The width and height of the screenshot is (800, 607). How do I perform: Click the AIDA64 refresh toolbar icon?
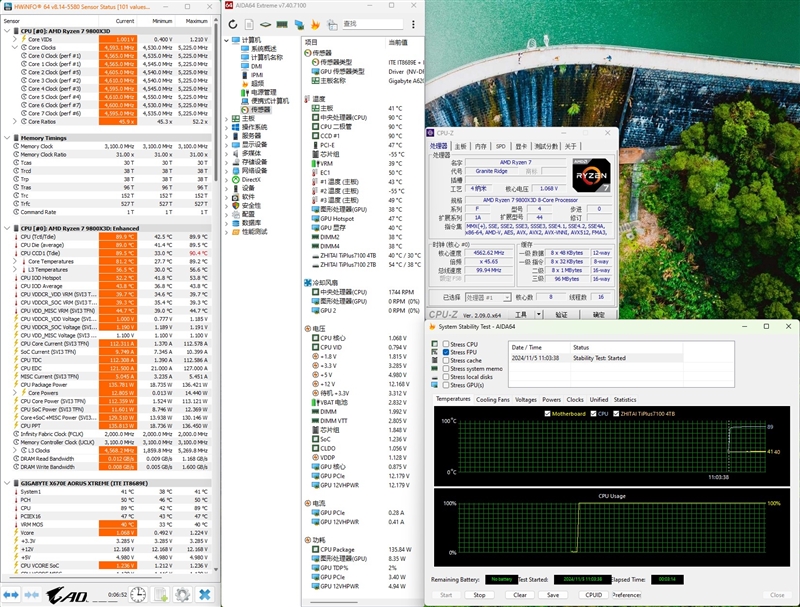(x=233, y=24)
